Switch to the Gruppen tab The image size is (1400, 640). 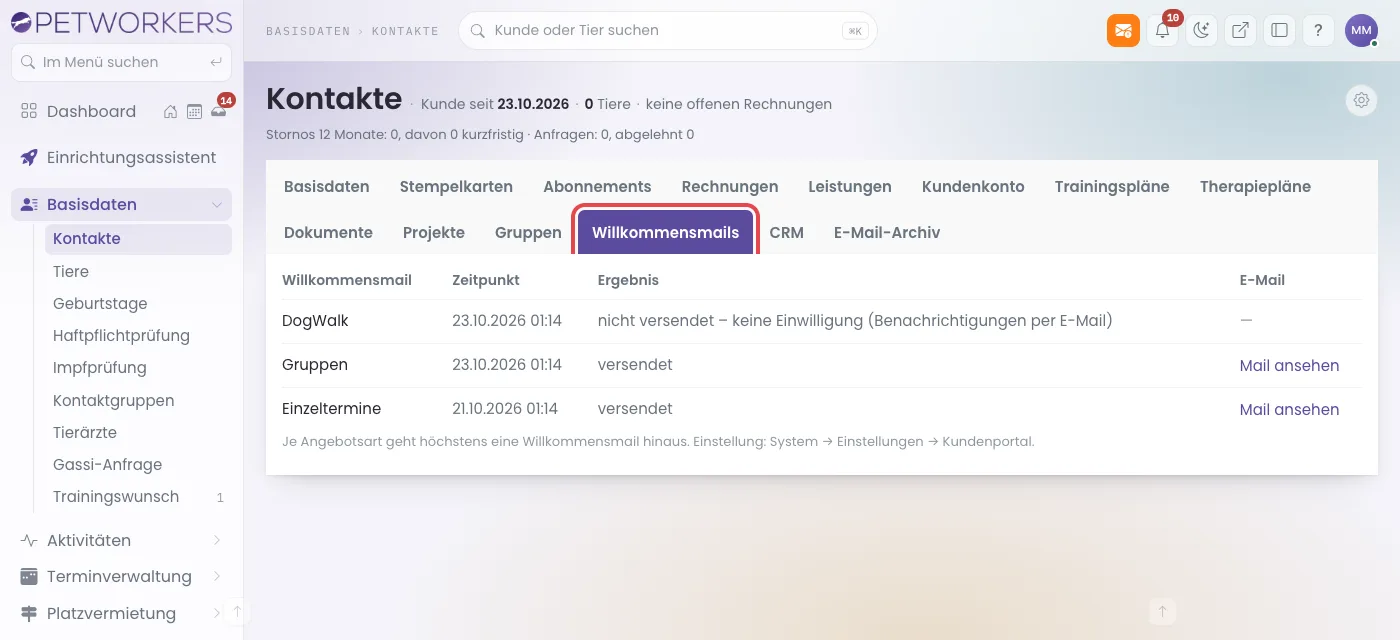pos(528,232)
